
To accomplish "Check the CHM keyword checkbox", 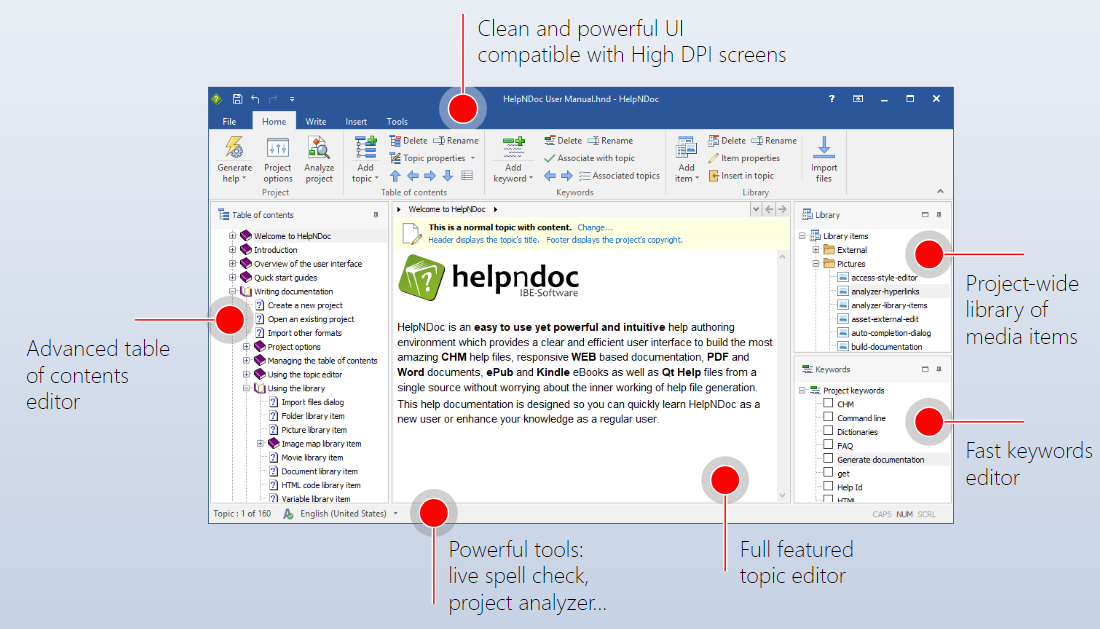I will click(x=829, y=403).
